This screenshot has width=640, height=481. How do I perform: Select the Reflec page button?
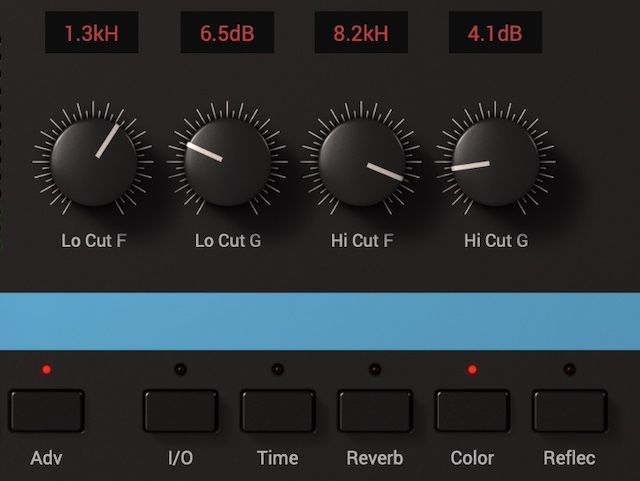569,411
